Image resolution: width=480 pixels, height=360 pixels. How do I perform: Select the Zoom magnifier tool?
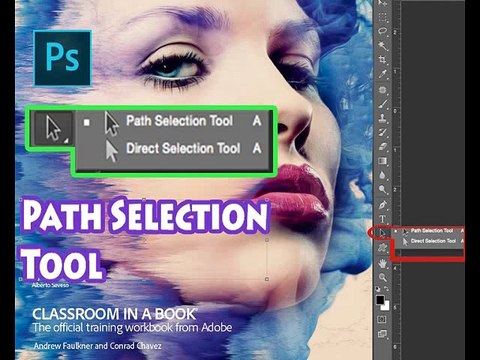[383, 277]
